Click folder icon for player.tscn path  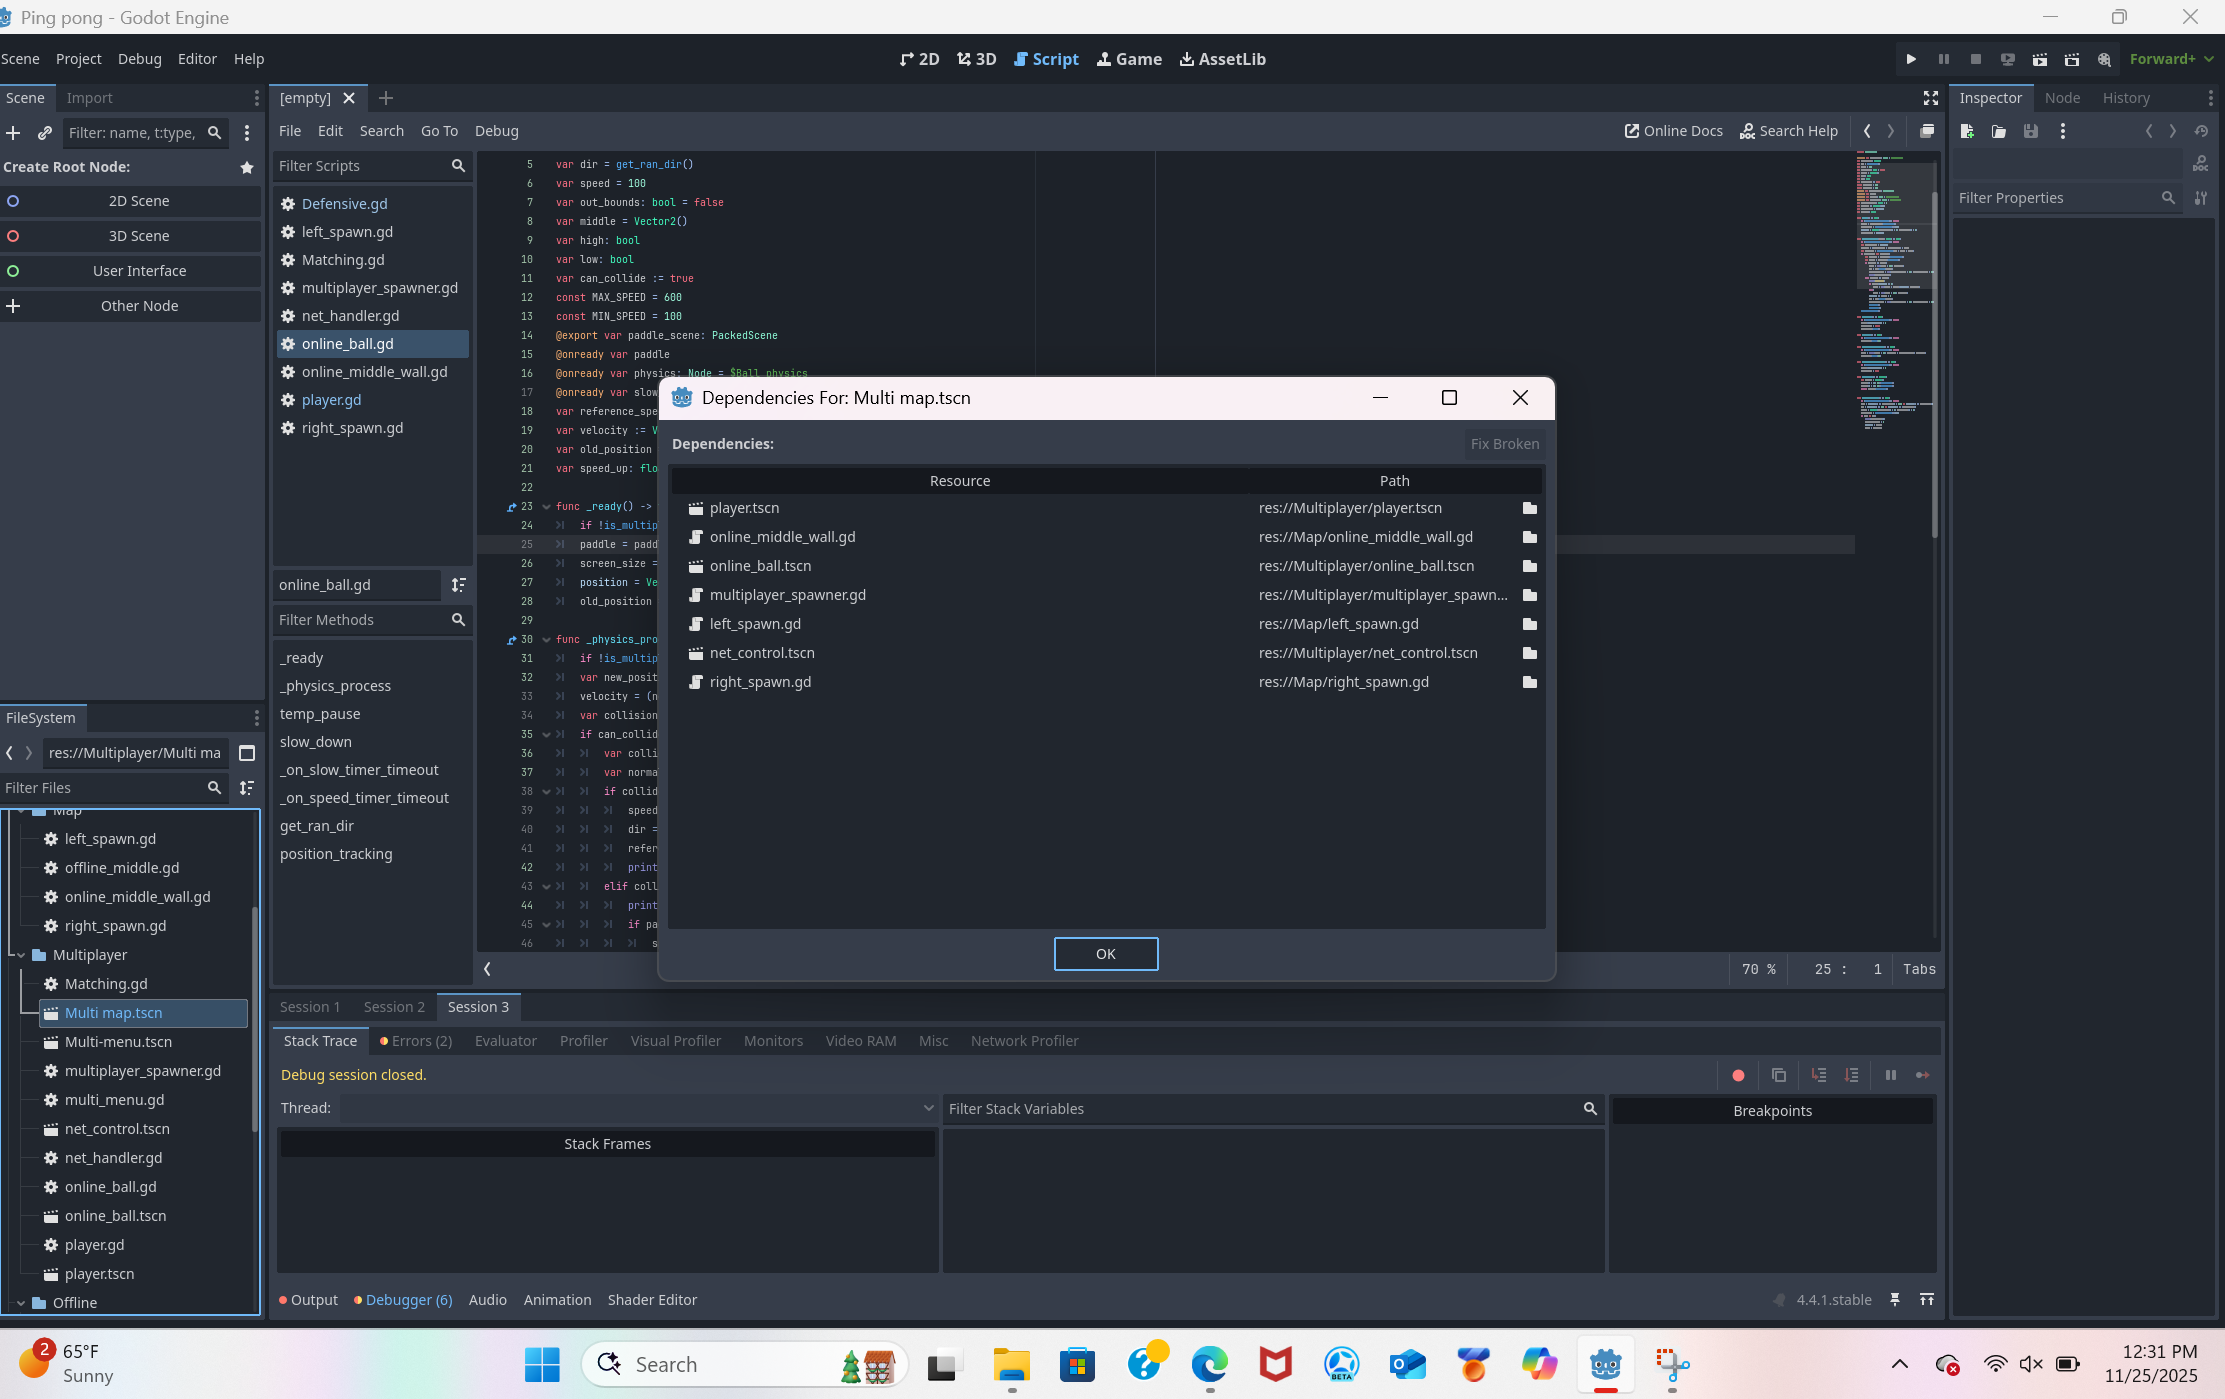(x=1529, y=508)
